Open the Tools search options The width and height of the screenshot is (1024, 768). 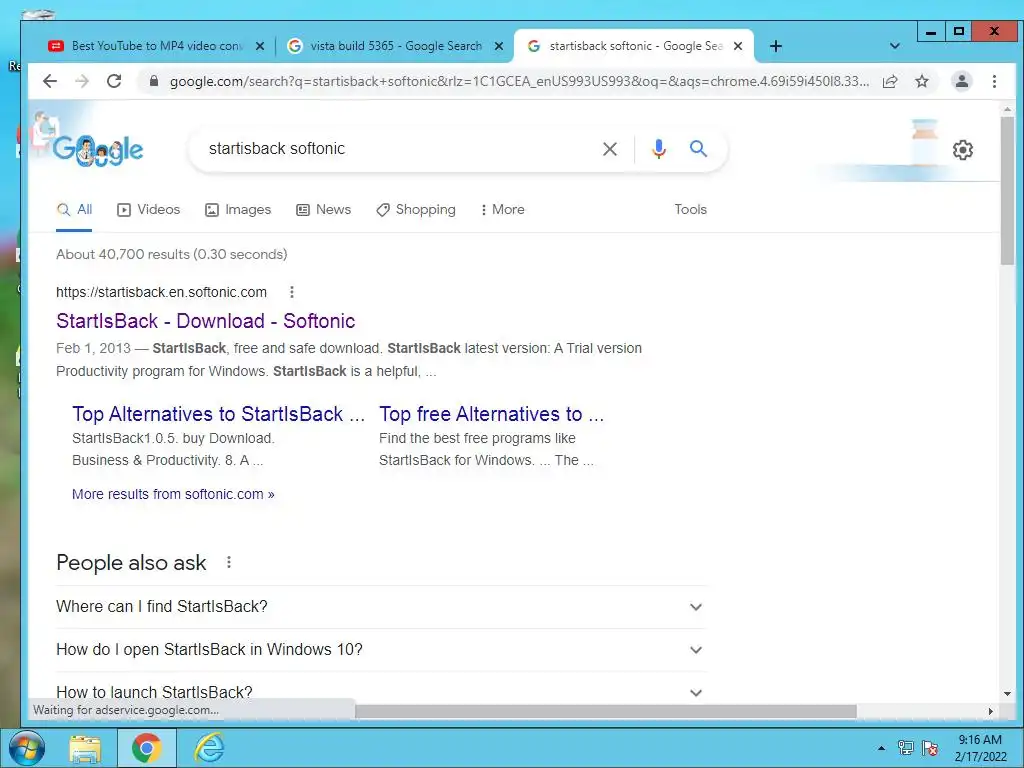click(690, 210)
